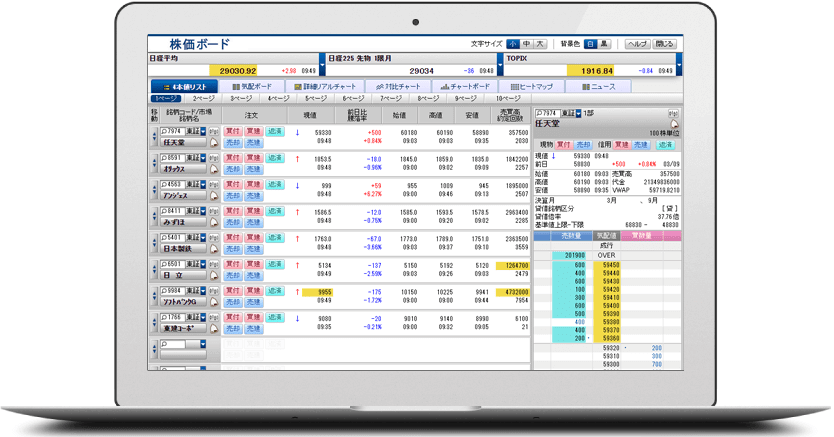
Task: Click the small info icon in detail panel header
Action: tap(673, 114)
